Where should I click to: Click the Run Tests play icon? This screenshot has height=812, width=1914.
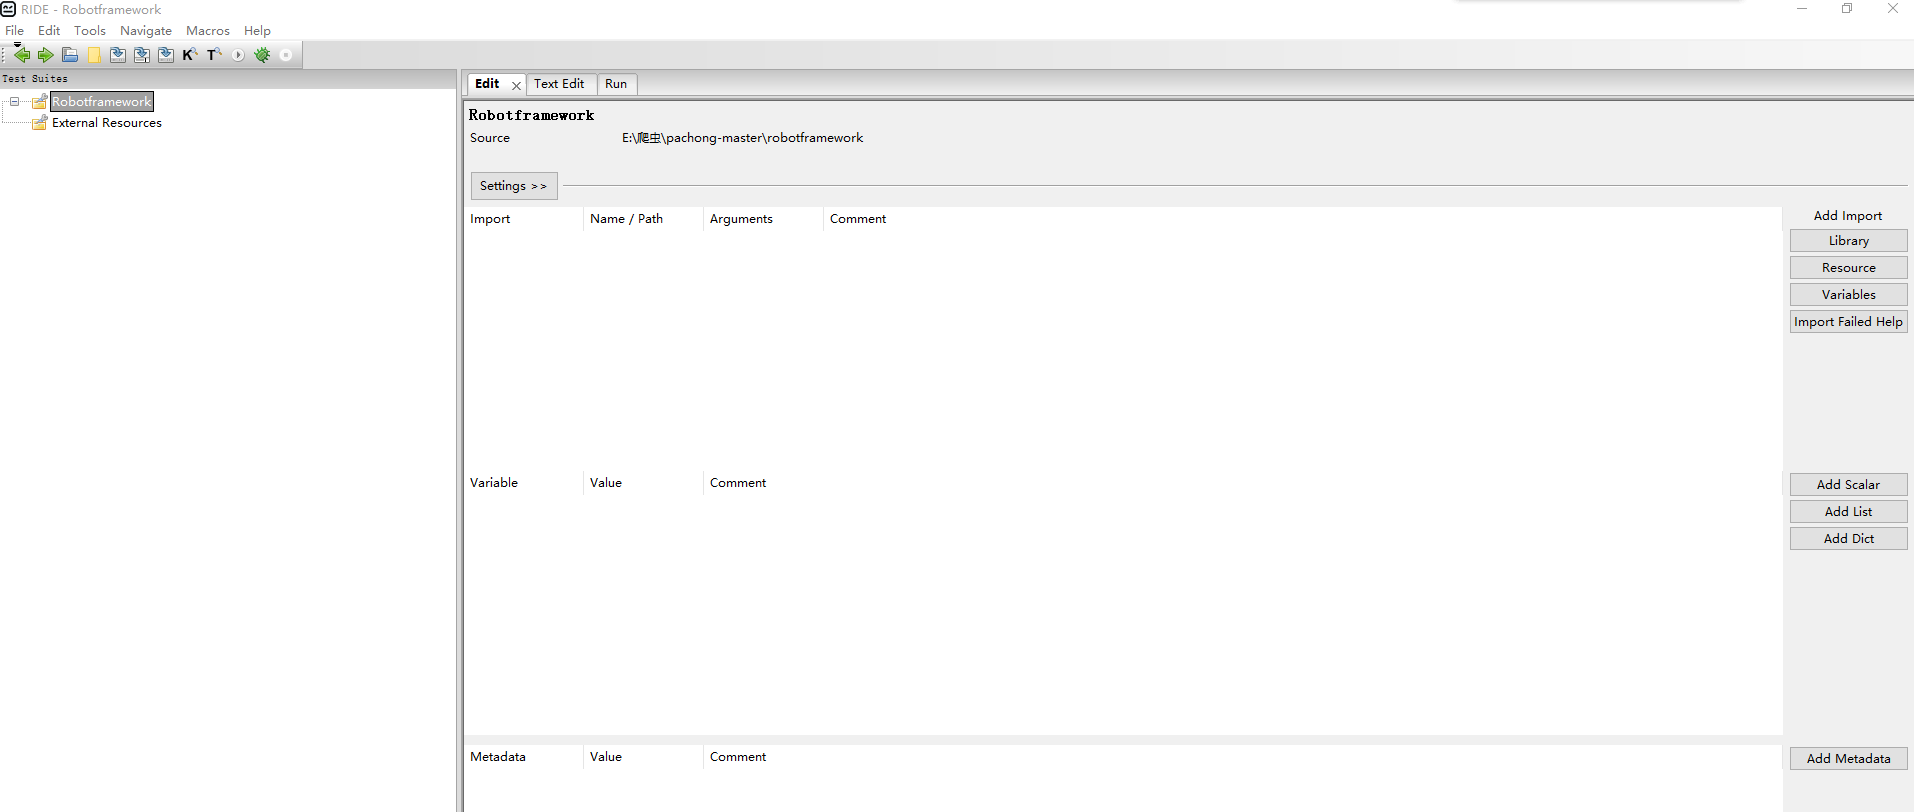click(238, 55)
